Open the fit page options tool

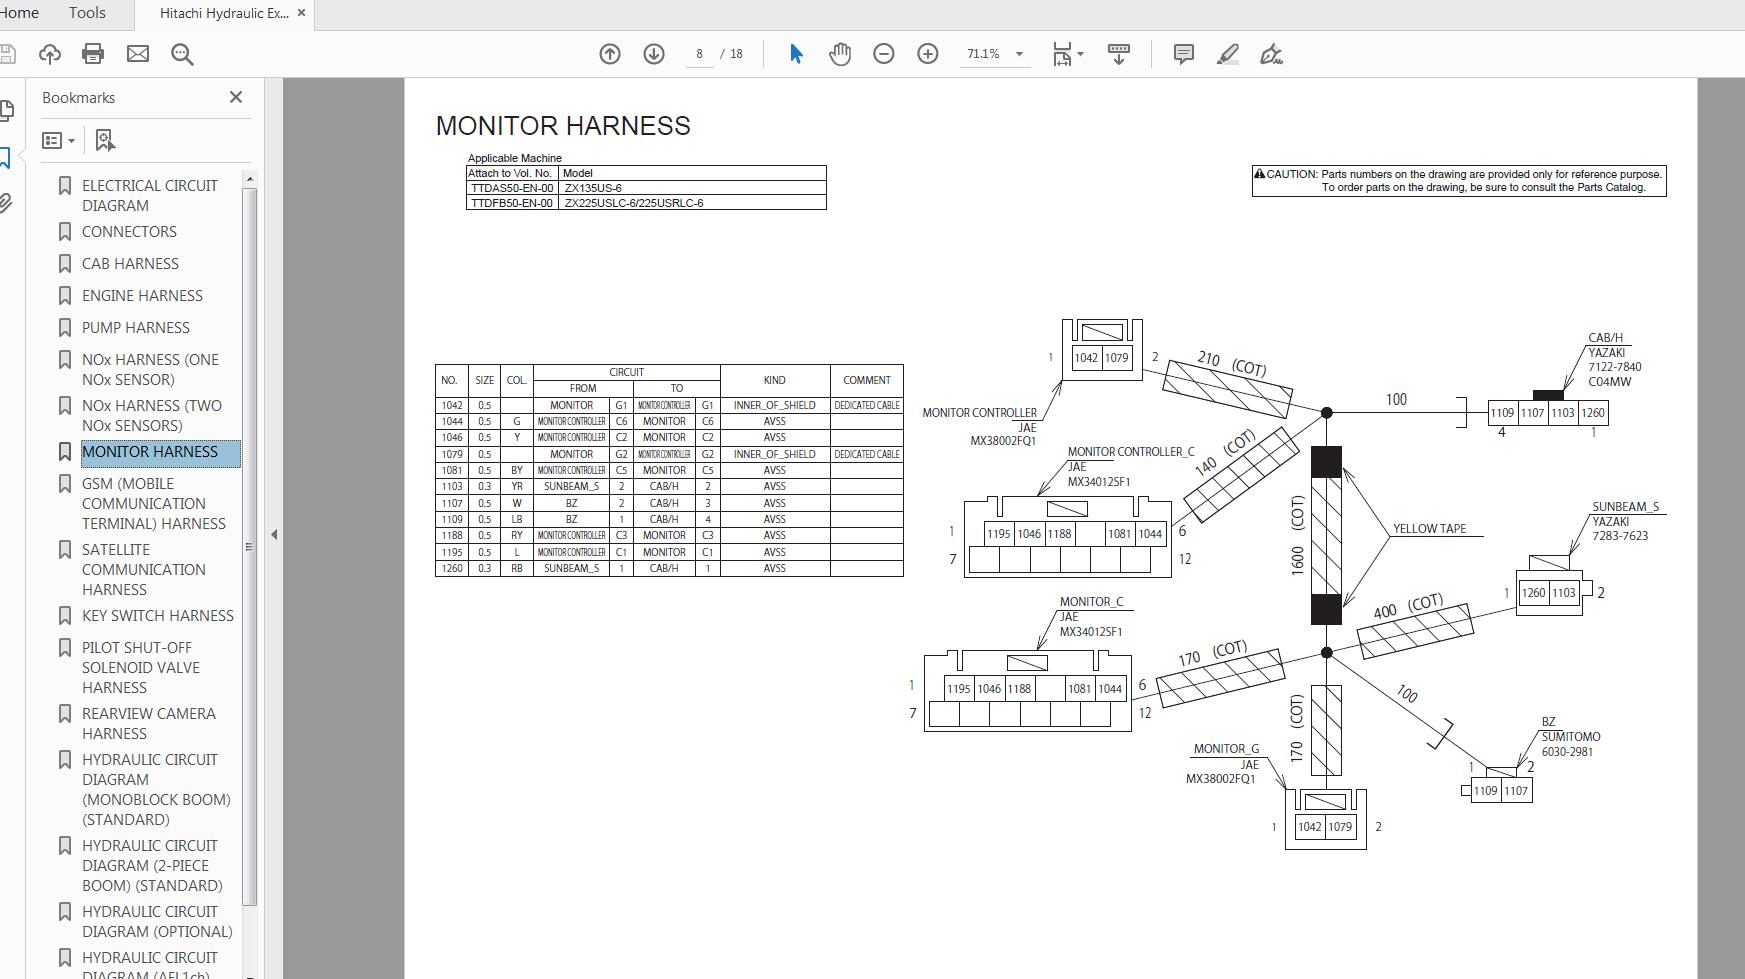click(1067, 54)
